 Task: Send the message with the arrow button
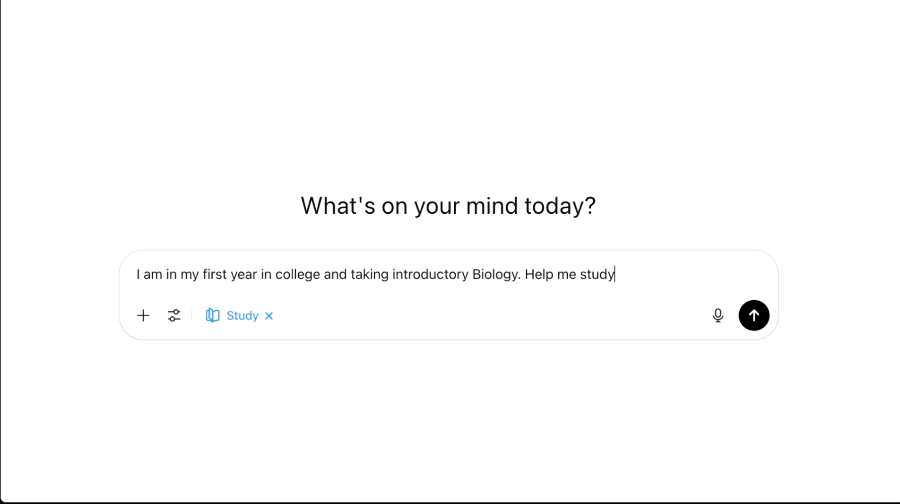[754, 315]
